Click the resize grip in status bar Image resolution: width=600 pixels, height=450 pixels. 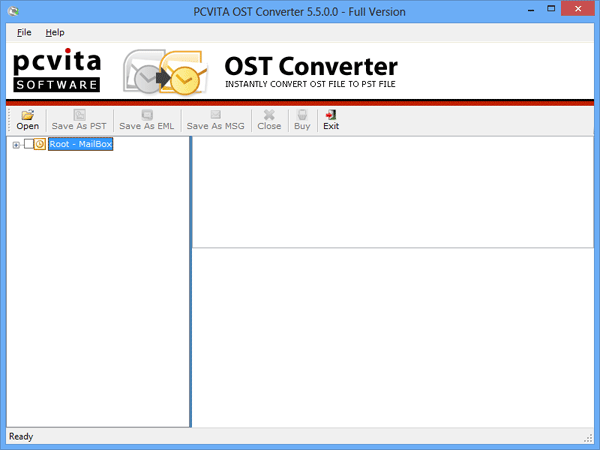point(589,438)
